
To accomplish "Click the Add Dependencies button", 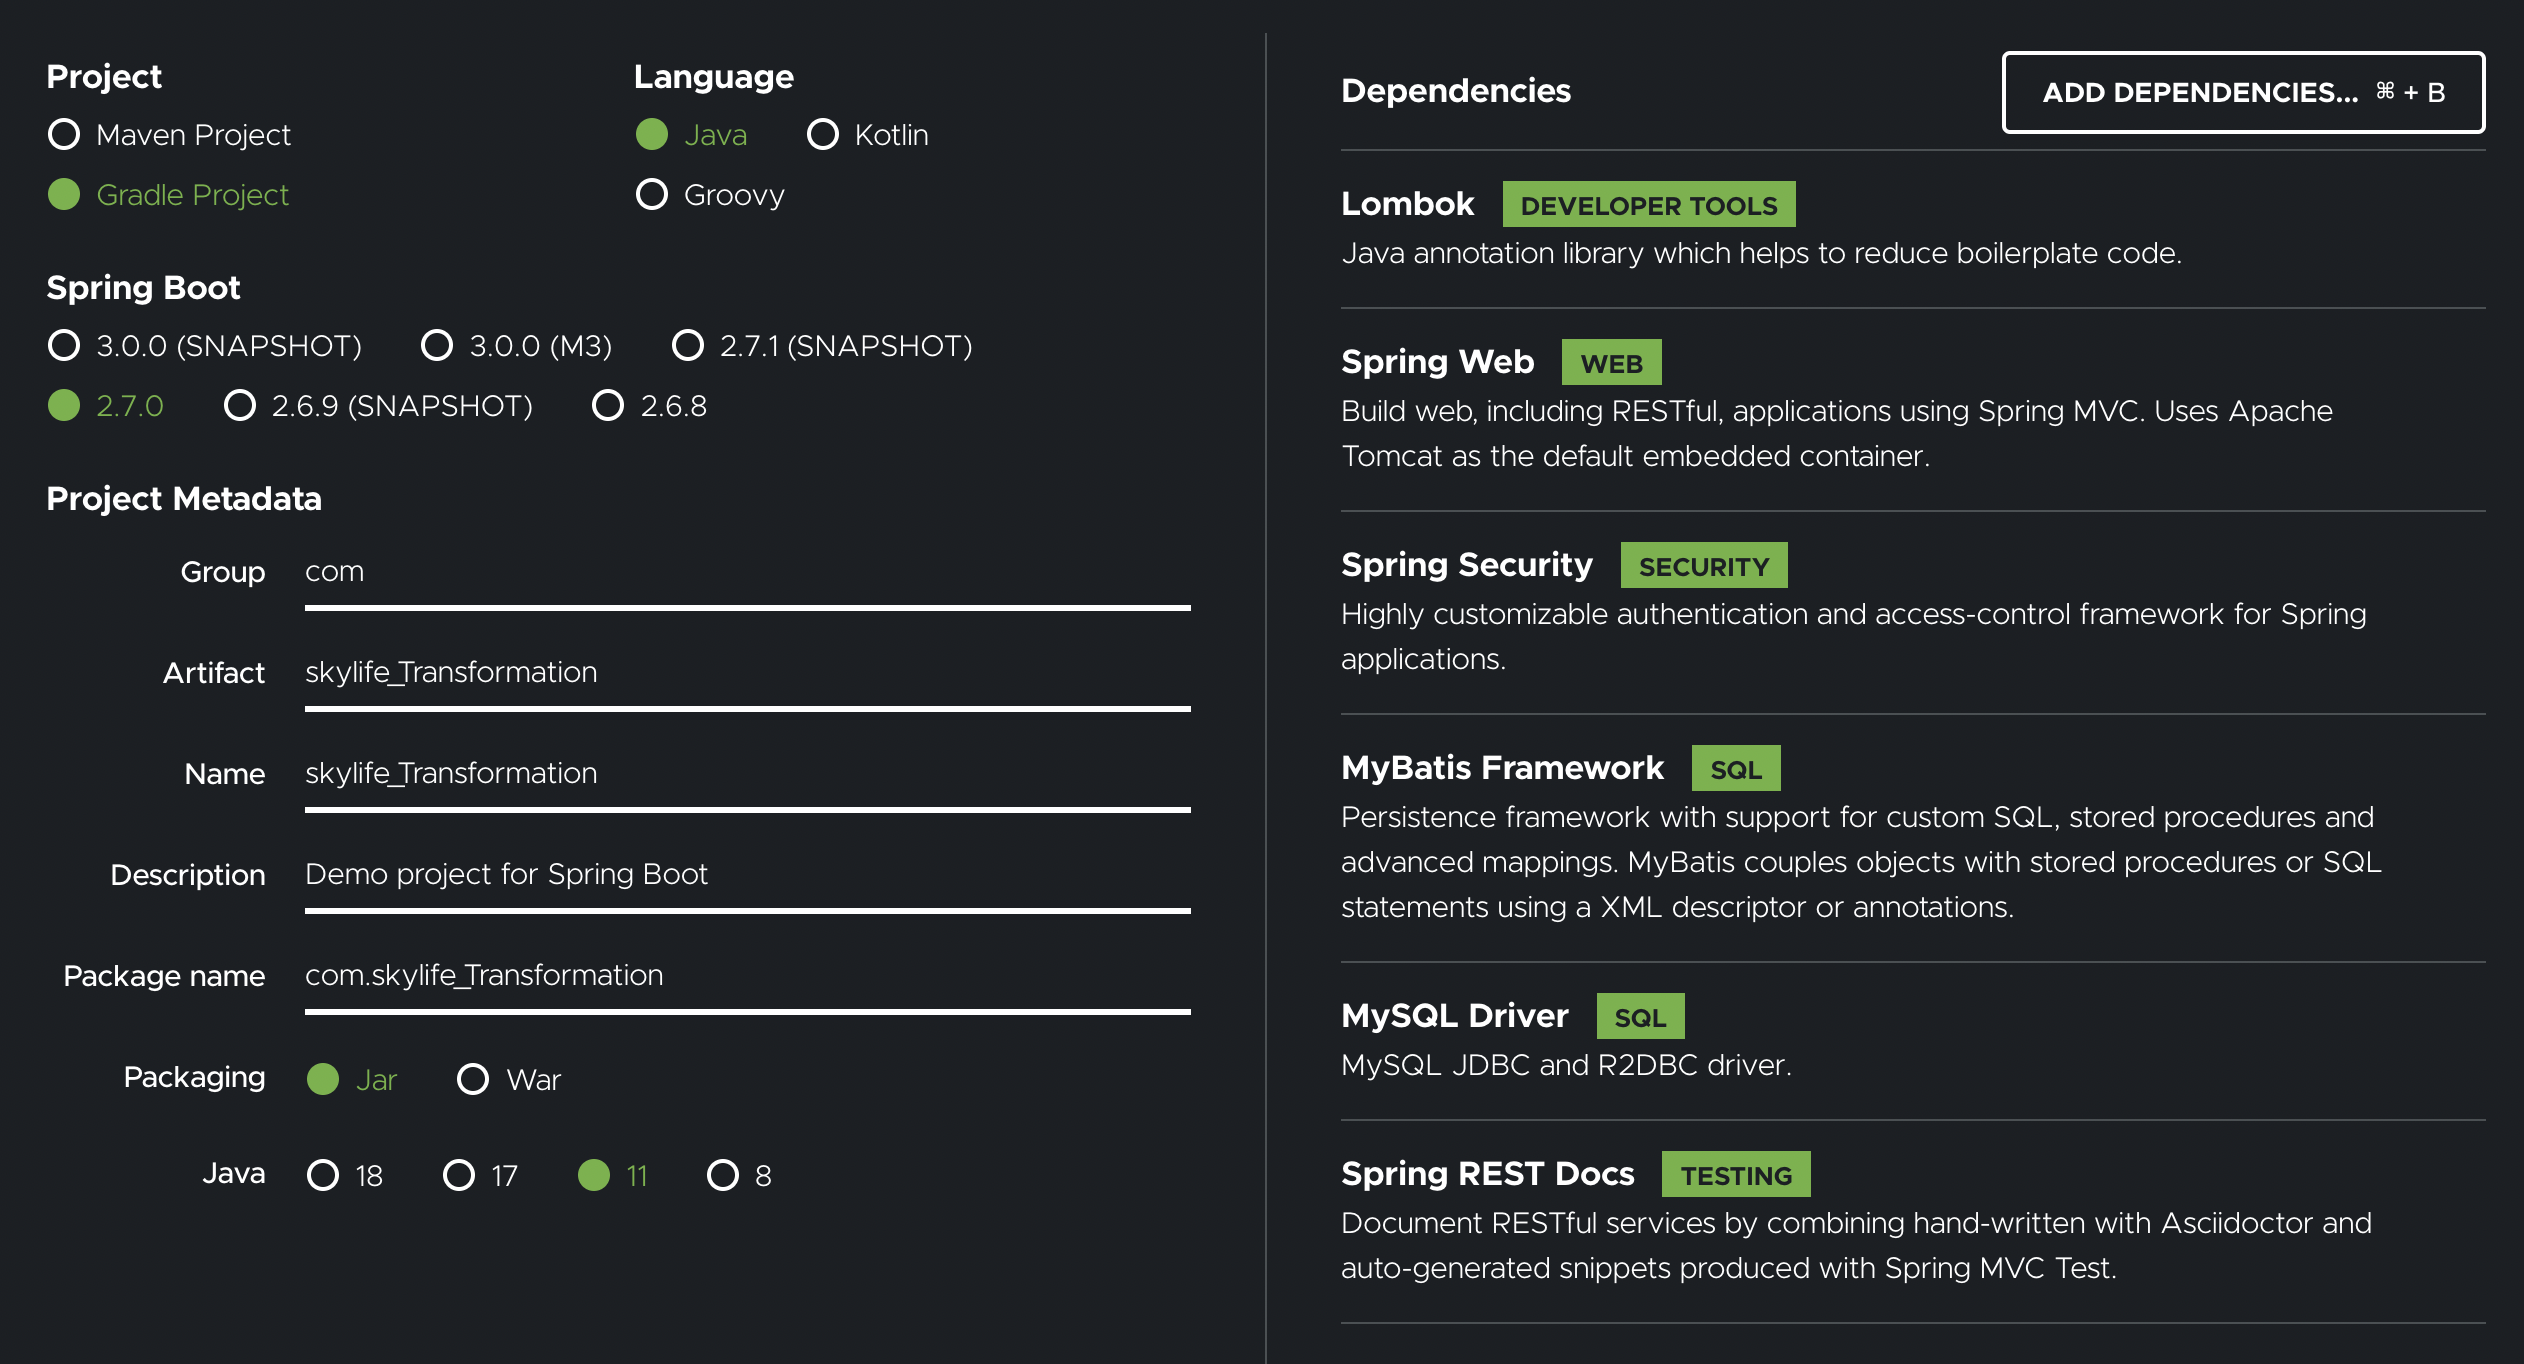I will [2243, 92].
